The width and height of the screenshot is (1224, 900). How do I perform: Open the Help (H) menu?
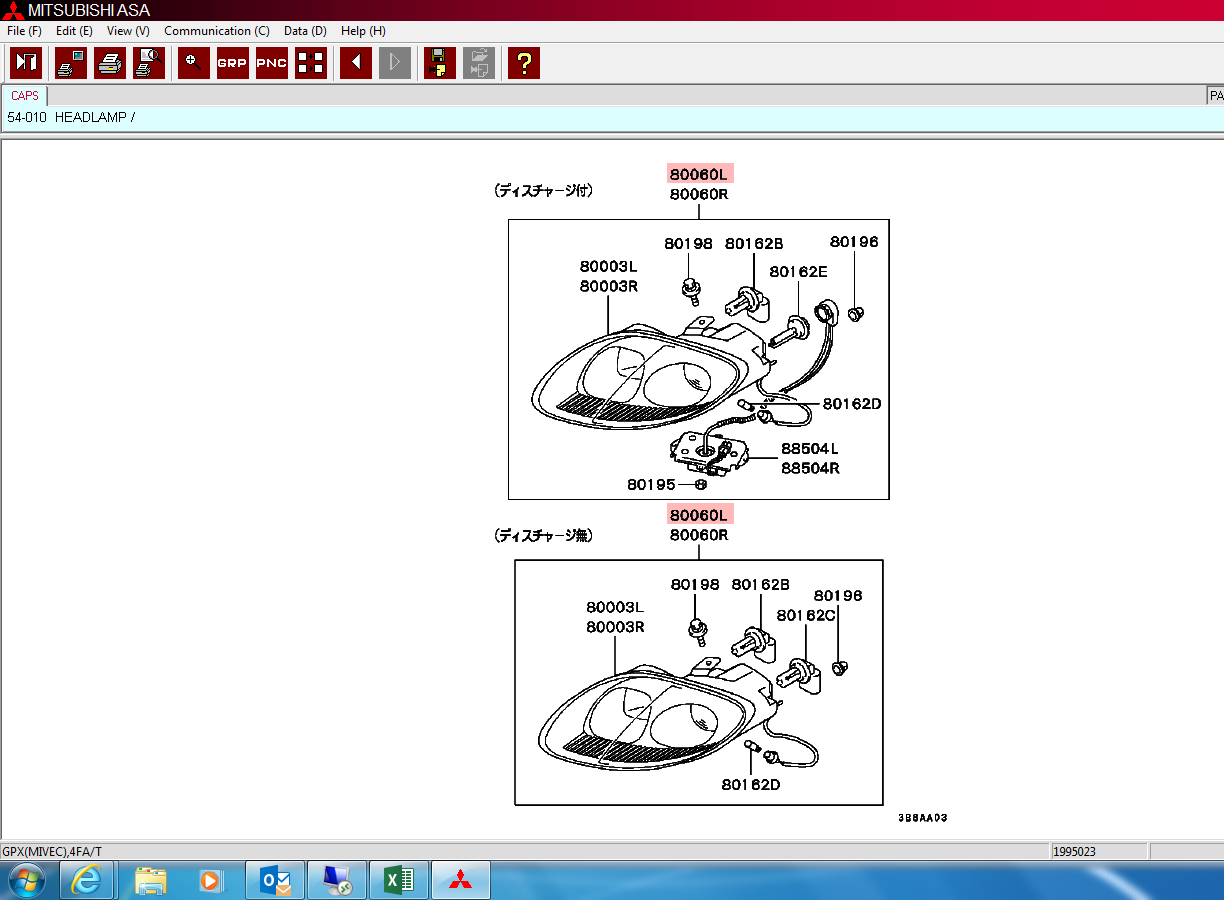(363, 31)
